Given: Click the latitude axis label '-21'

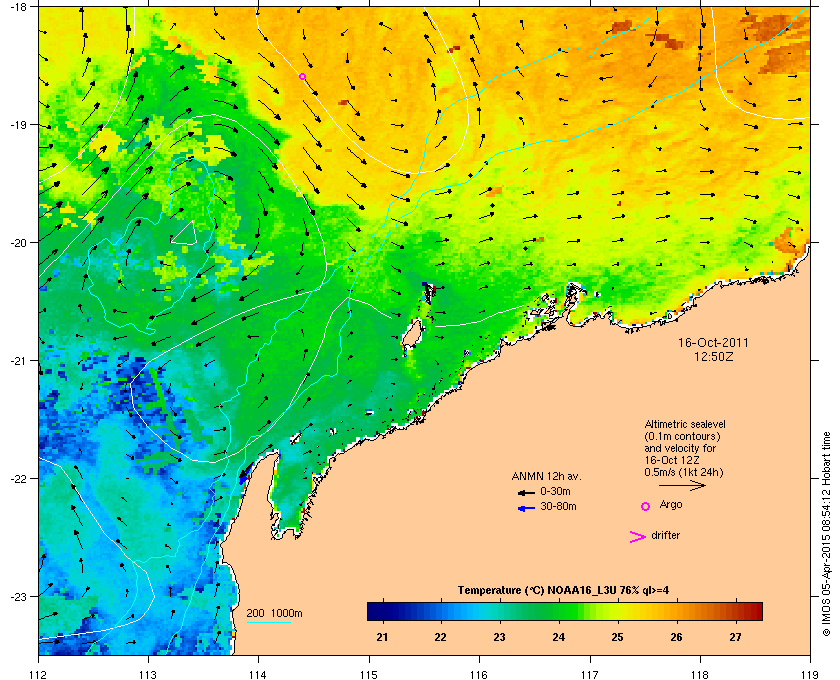Looking at the screenshot, I should pos(18,360).
